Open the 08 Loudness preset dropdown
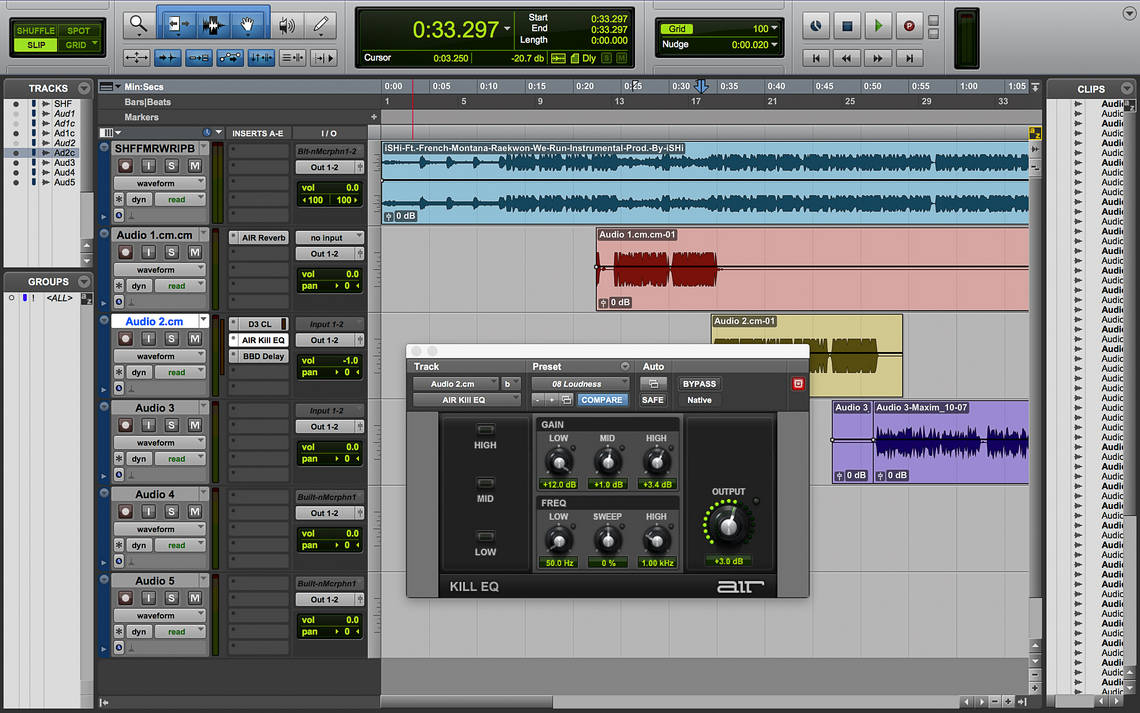 tap(580, 384)
